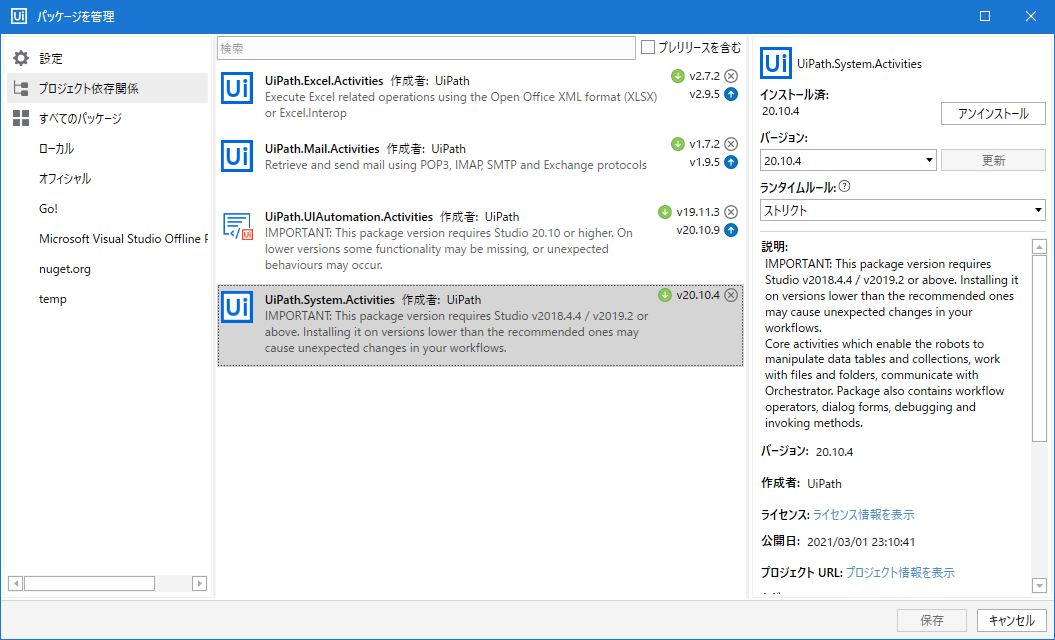Click the UiPath.System.Activities list logo
Image resolution: width=1055 pixels, height=640 pixels.
237,307
